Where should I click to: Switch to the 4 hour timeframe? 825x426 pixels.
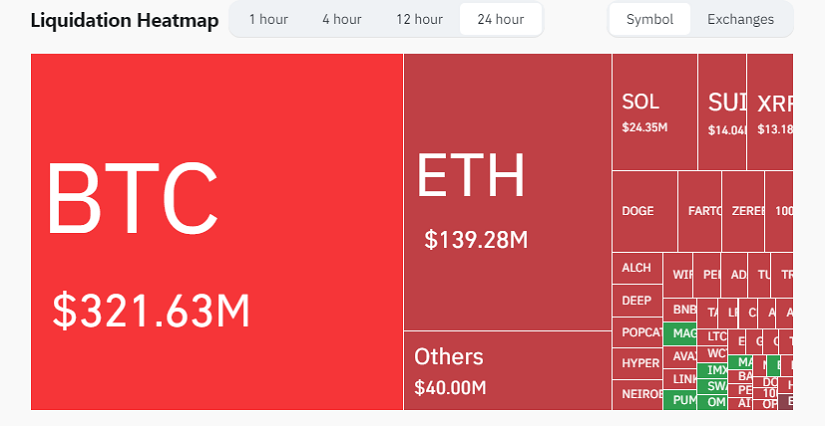point(342,20)
